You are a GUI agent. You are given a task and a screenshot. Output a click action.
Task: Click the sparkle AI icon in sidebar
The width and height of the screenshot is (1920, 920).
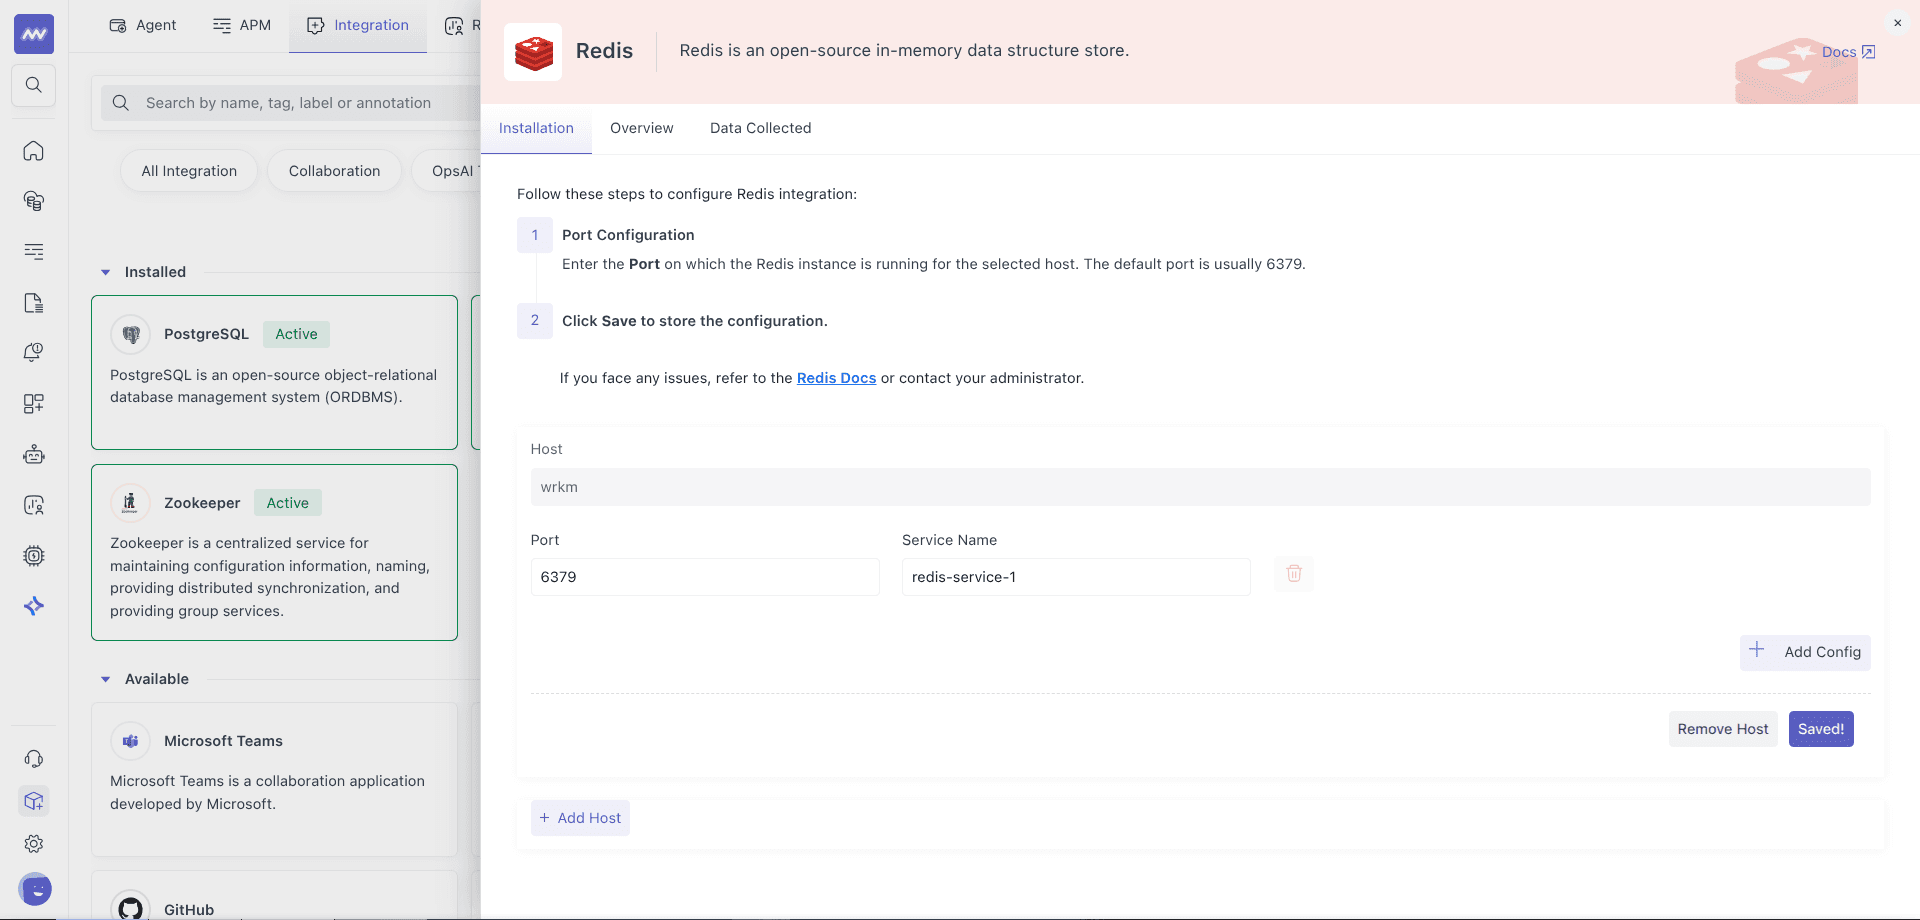coord(34,606)
